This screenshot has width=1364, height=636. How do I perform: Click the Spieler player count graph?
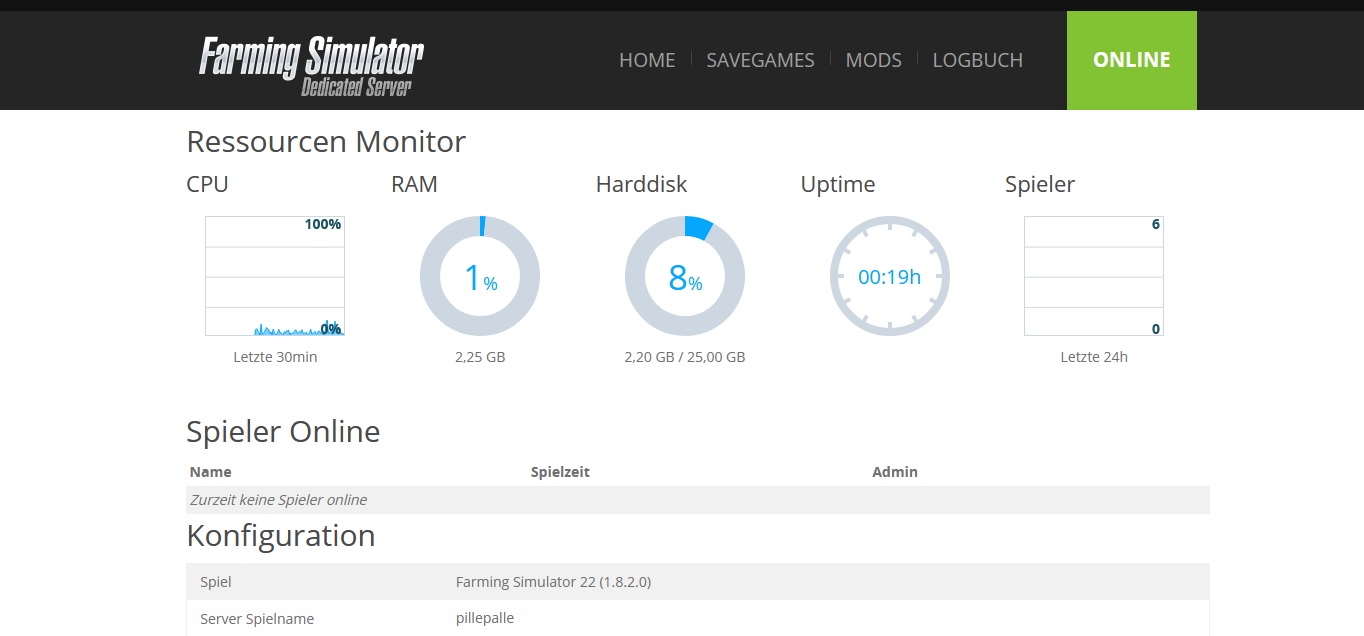[1094, 276]
